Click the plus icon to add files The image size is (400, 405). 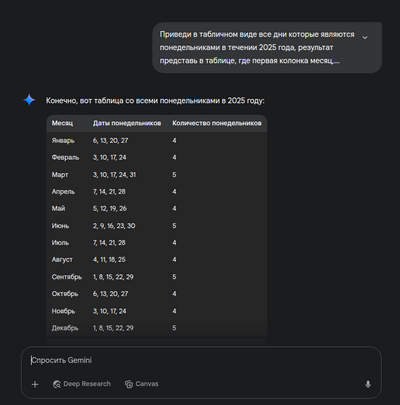(x=35, y=384)
